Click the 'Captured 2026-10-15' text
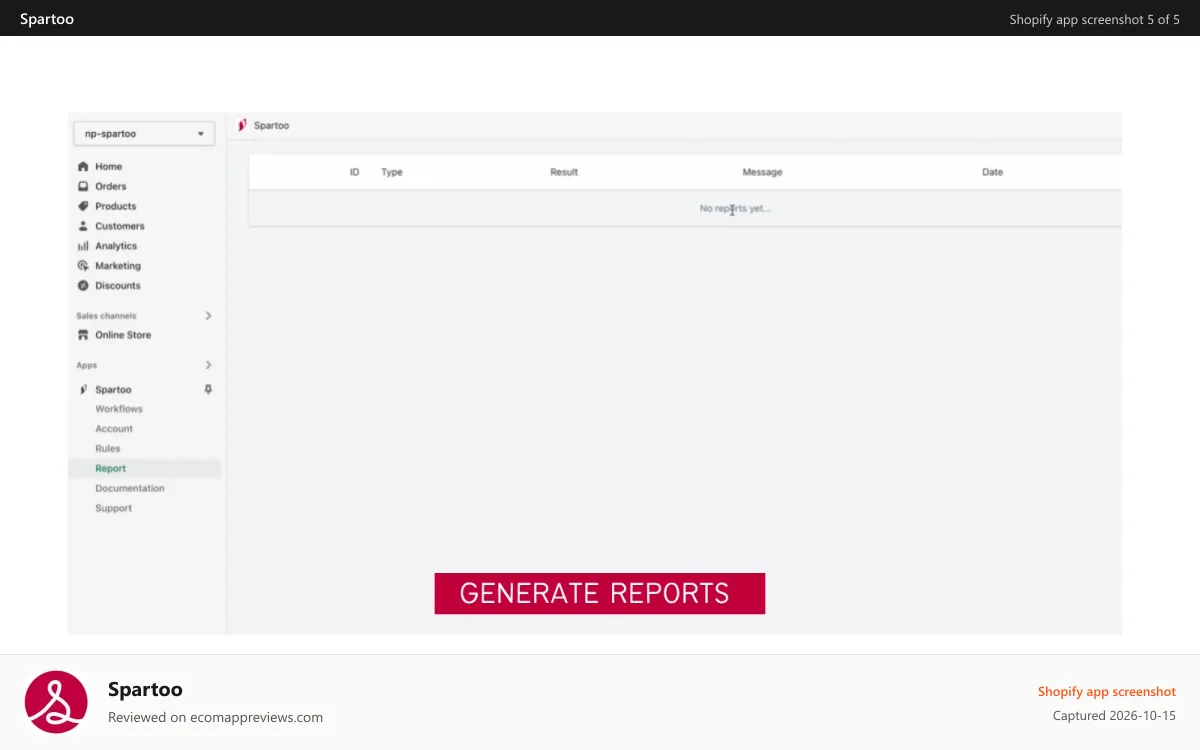The image size is (1200, 750). [x=1114, y=716]
